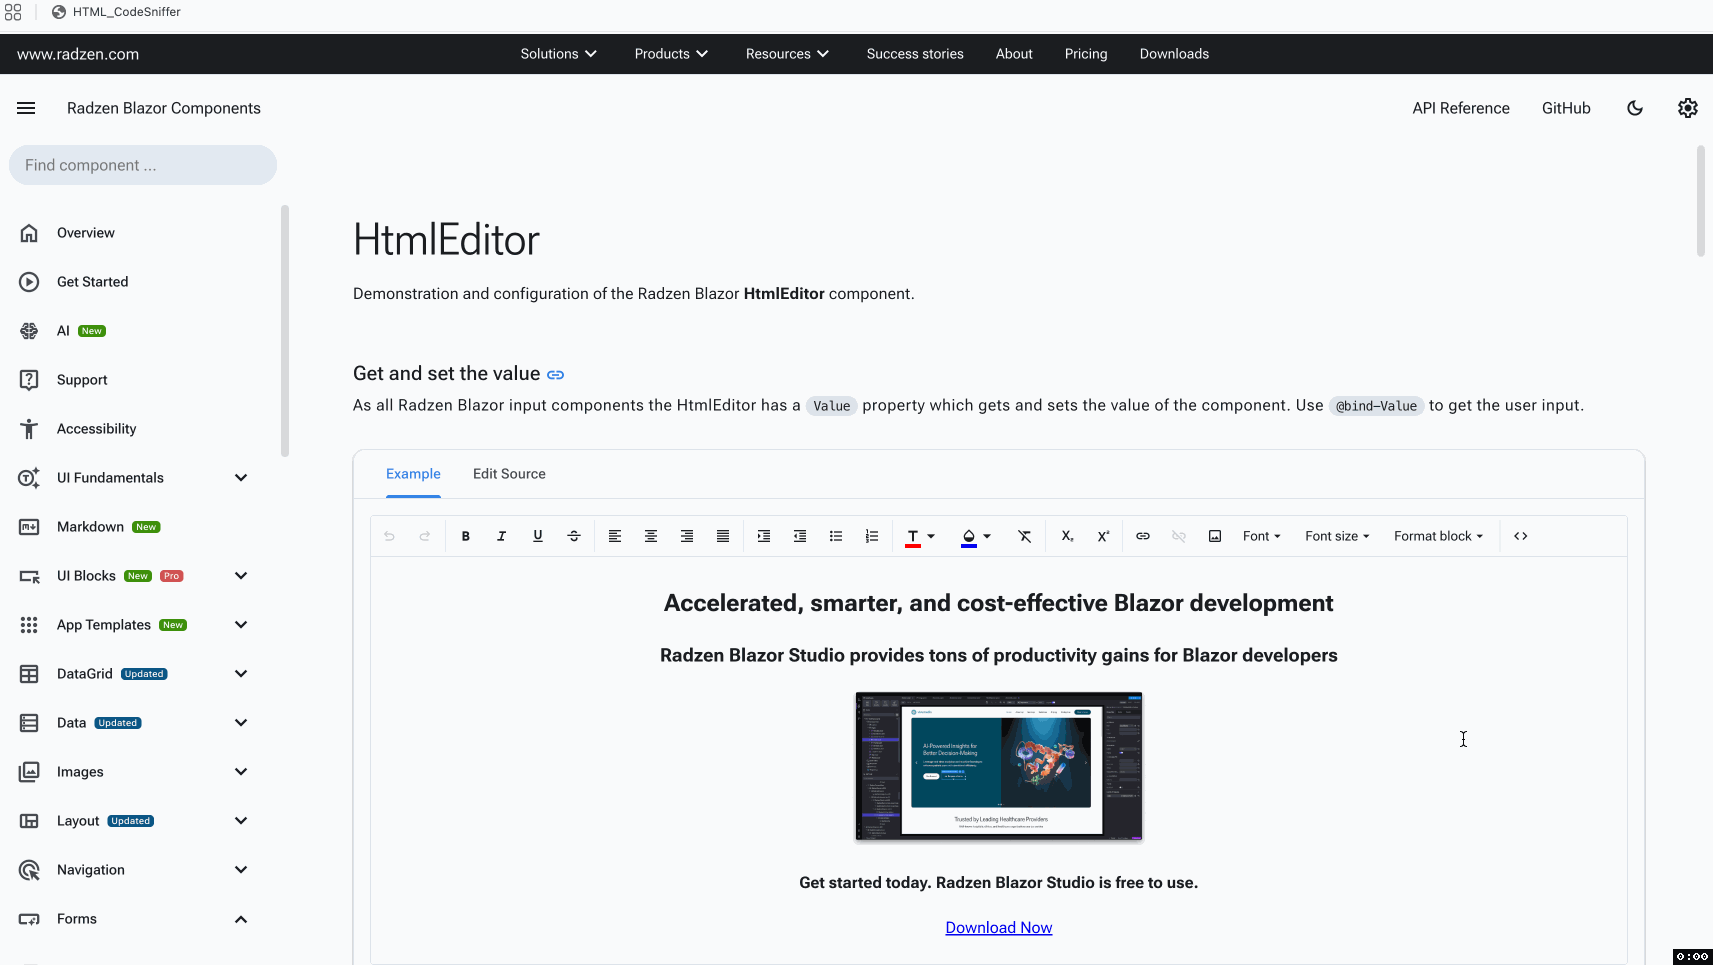Click the Download Now link
The height and width of the screenshot is (965, 1713).
point(998,928)
